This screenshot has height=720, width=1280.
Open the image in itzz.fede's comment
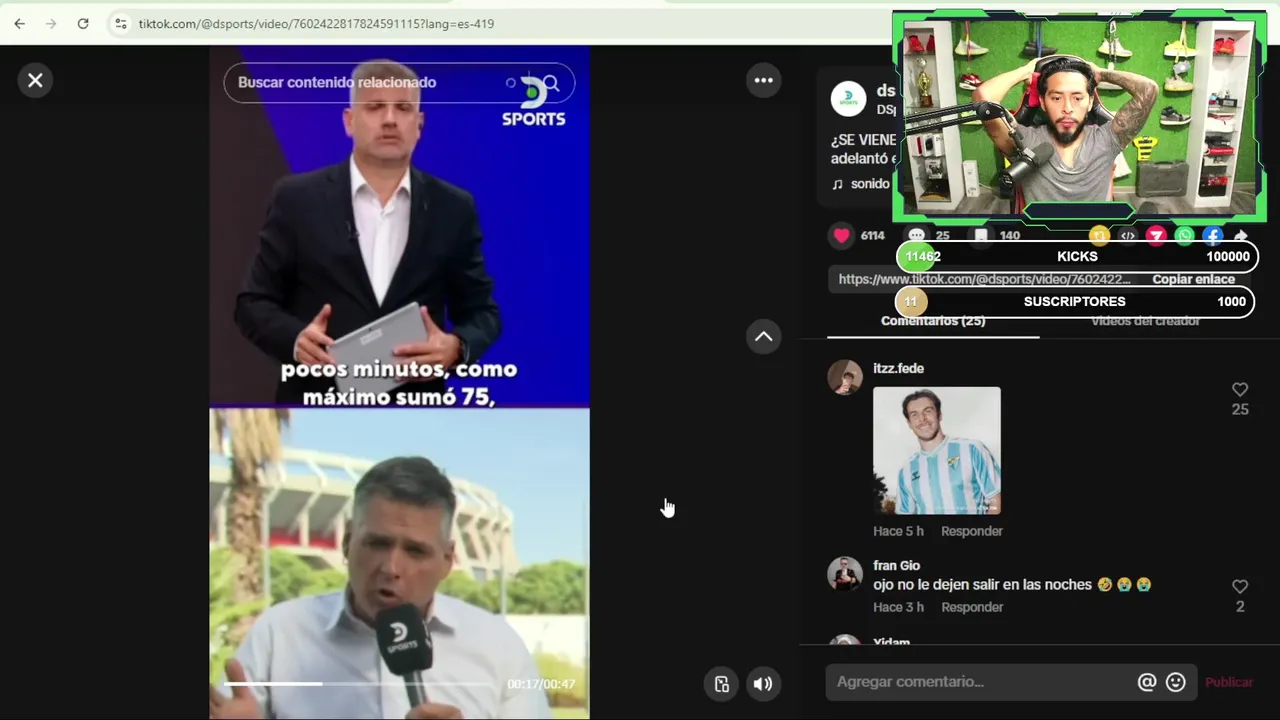[x=937, y=451]
